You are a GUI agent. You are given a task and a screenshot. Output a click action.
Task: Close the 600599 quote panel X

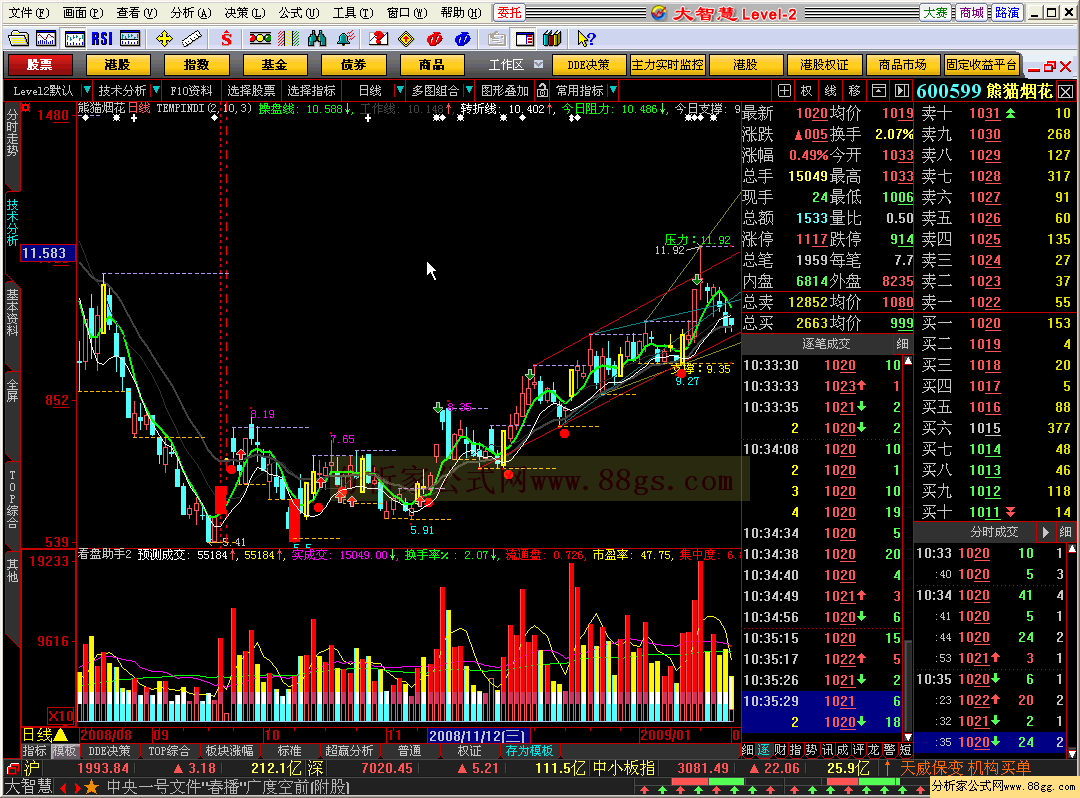[x=1066, y=91]
